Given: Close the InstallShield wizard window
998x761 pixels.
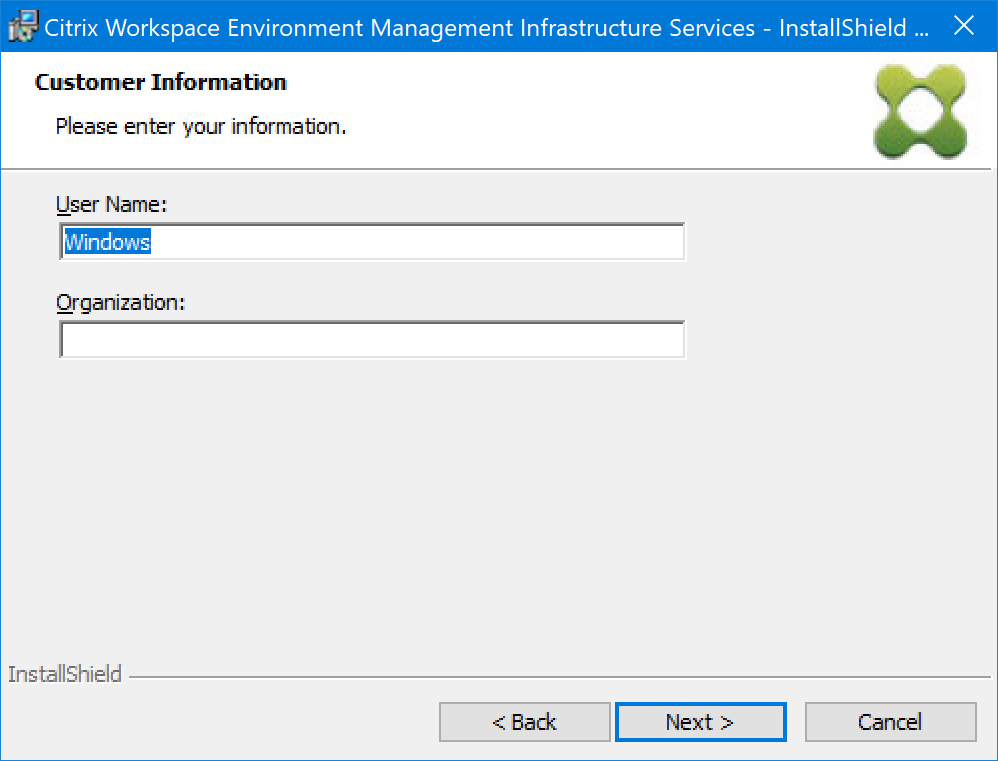Looking at the screenshot, I should click(x=963, y=27).
